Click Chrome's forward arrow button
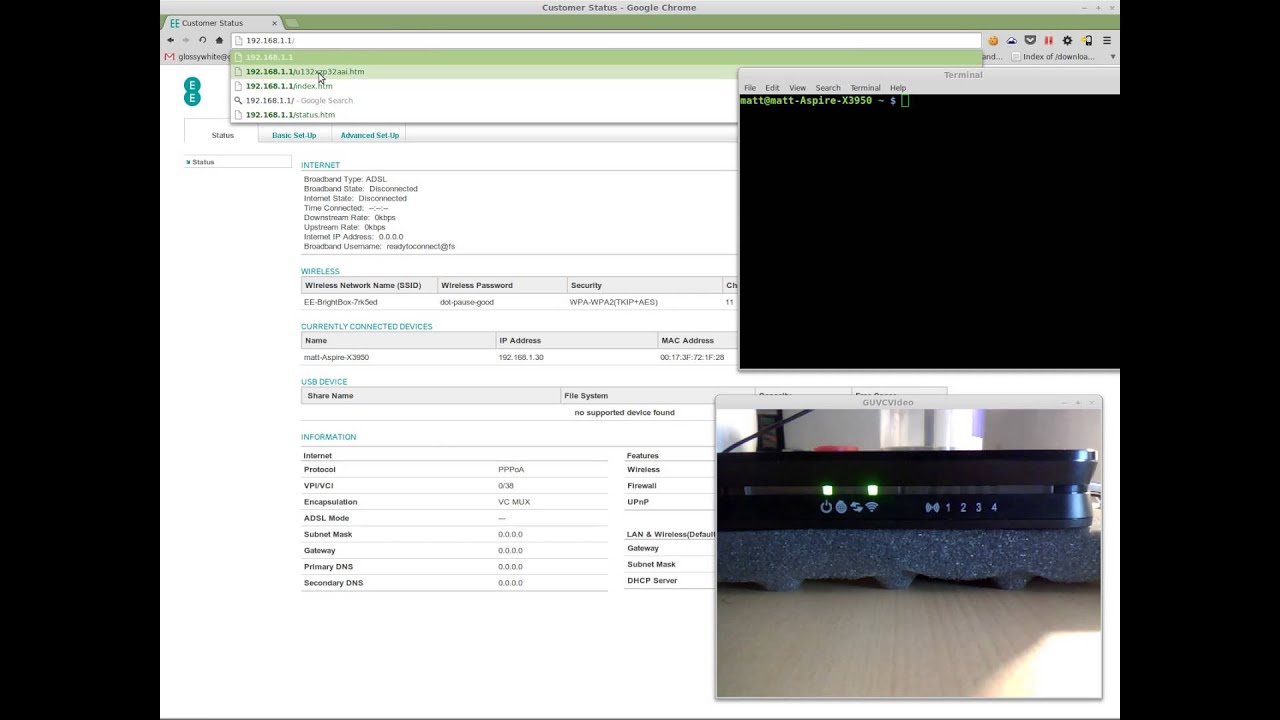 [186, 40]
